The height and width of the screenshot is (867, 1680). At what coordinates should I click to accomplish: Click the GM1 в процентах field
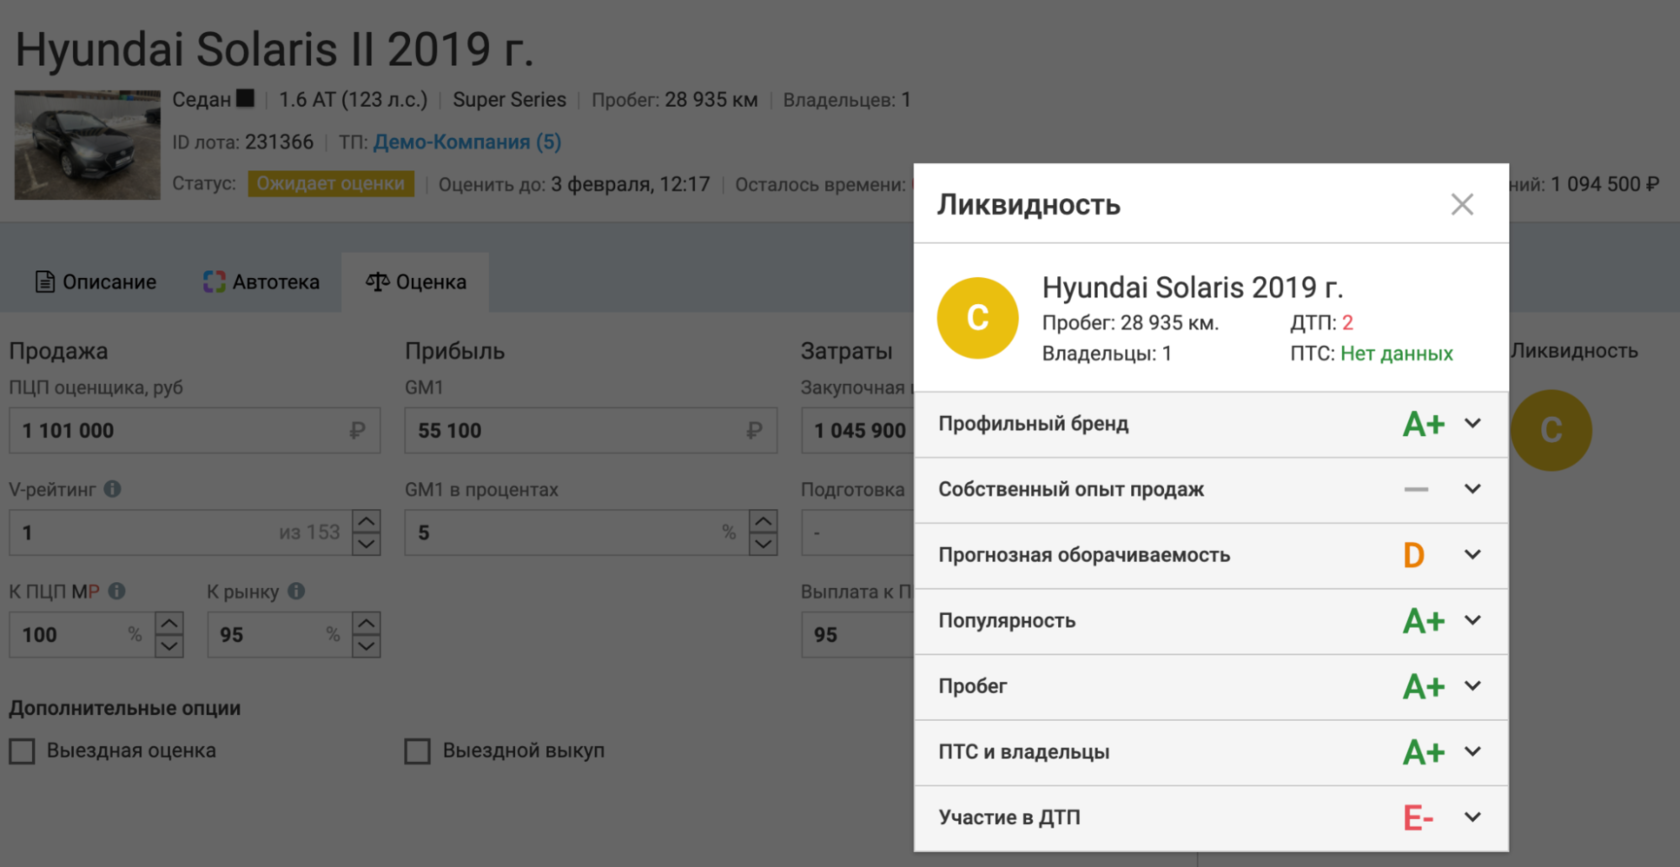[577, 533]
